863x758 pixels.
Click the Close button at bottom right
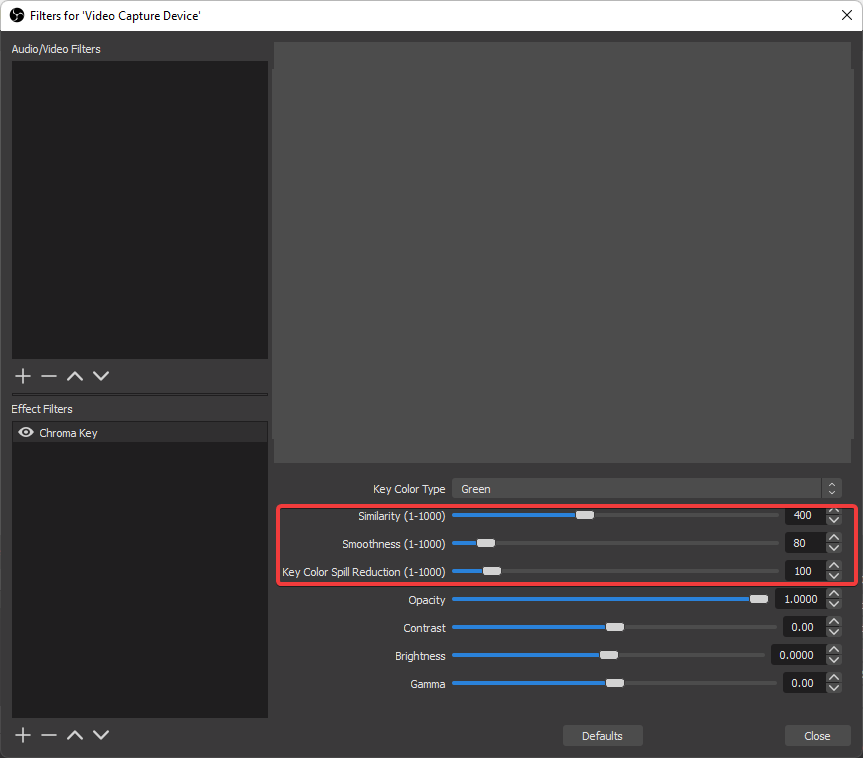[817, 735]
